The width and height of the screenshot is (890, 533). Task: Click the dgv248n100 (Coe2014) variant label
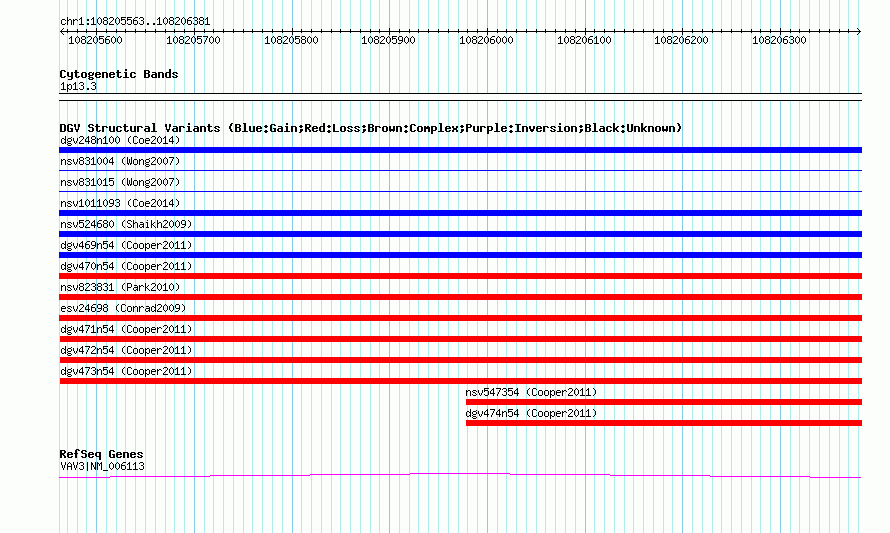120,140
